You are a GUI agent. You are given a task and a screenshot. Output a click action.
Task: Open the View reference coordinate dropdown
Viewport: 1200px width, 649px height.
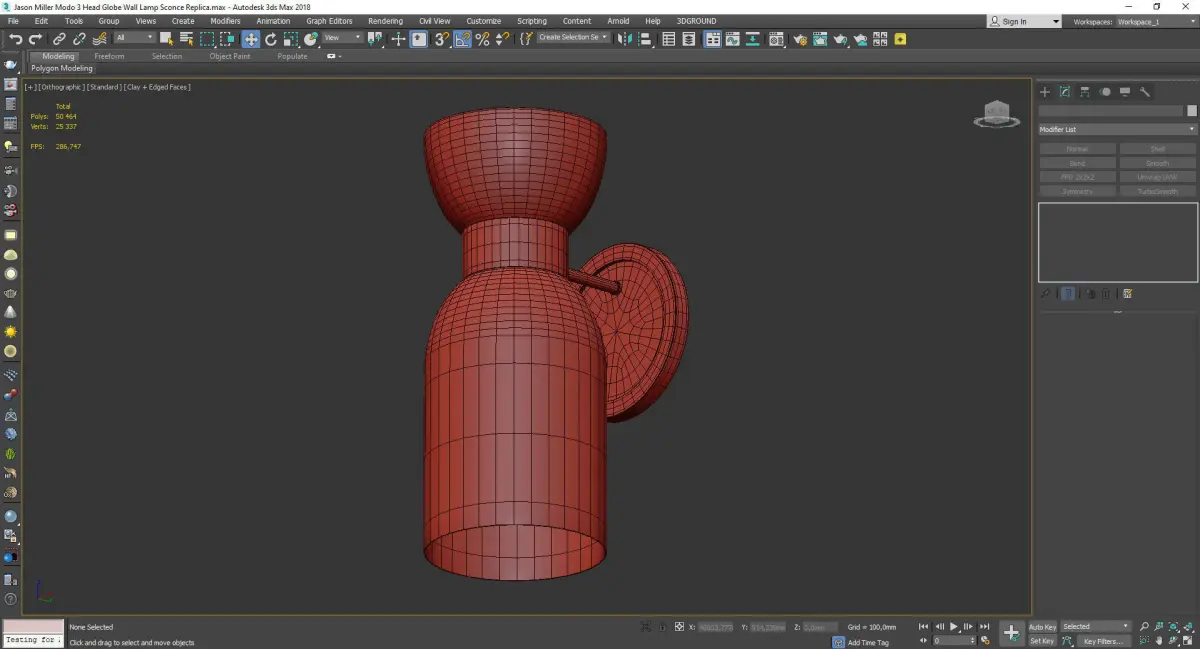(342, 38)
